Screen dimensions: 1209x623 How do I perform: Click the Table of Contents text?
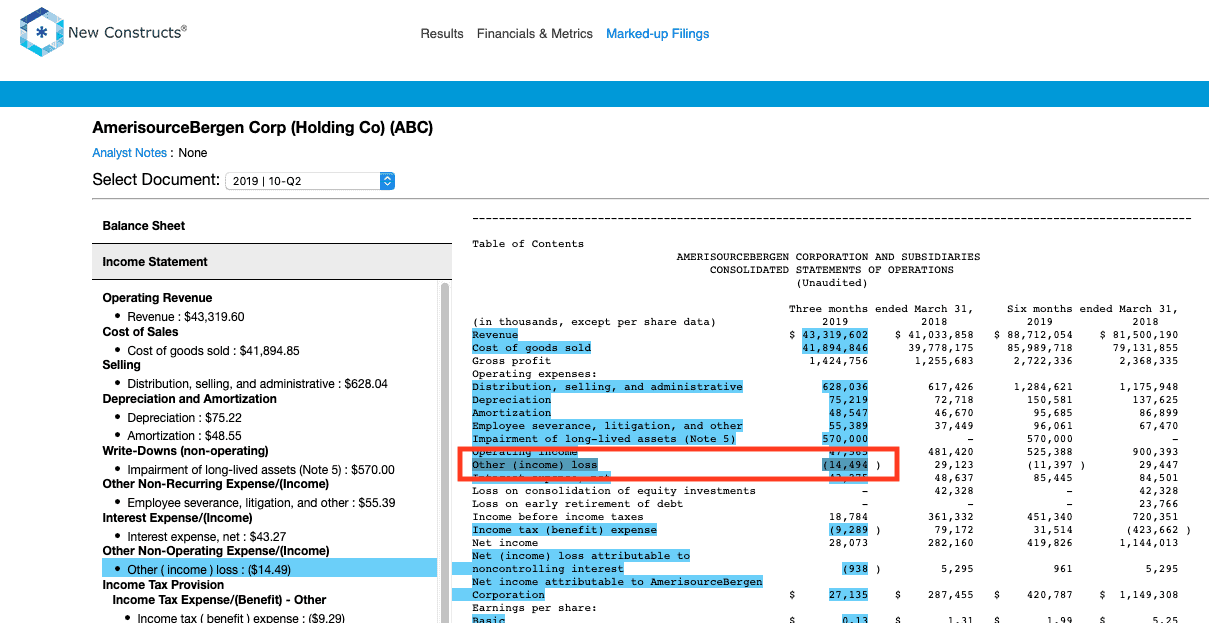click(528, 244)
